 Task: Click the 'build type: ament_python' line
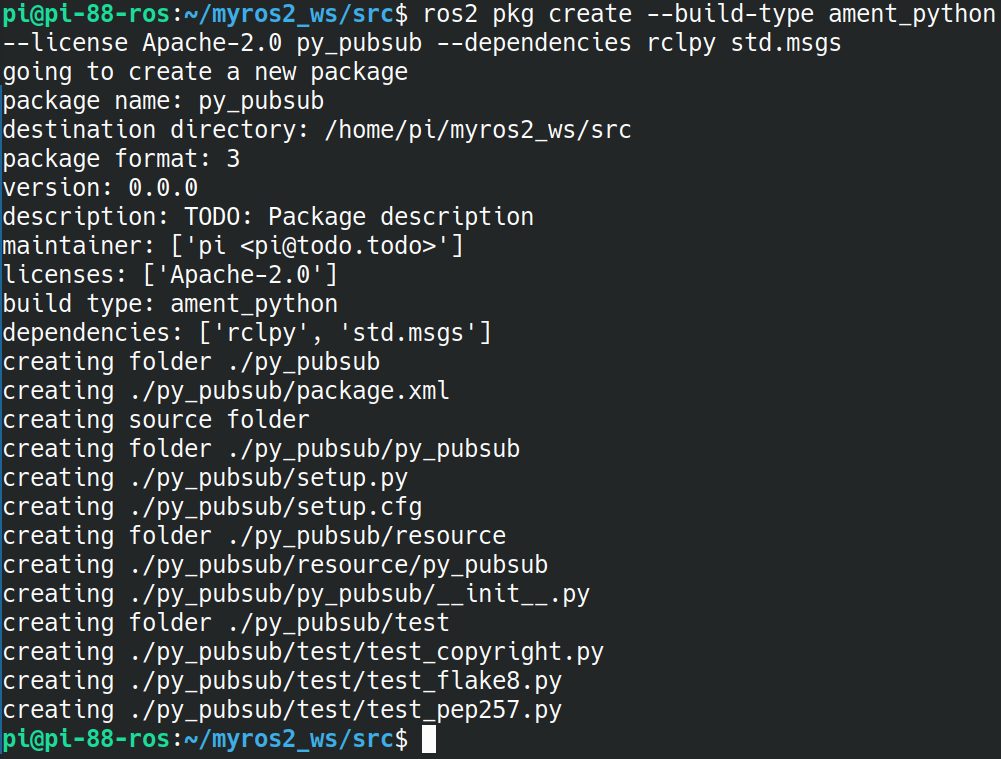(x=170, y=304)
